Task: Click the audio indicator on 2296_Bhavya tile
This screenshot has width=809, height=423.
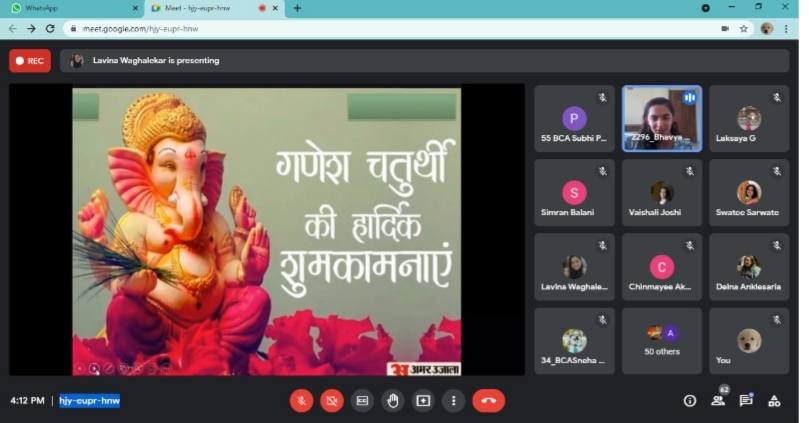Action: (x=689, y=97)
